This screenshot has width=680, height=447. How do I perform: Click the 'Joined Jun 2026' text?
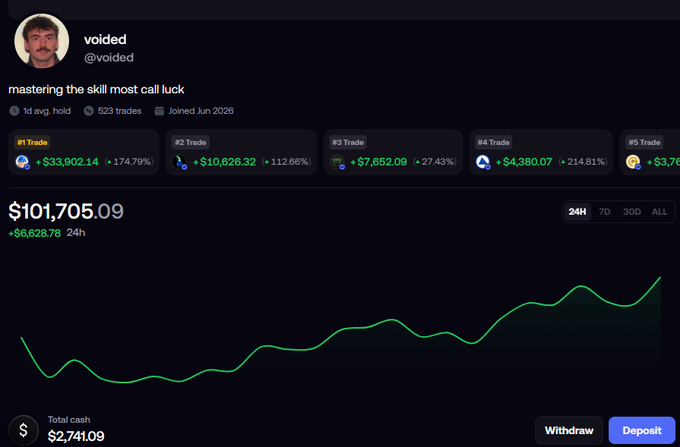tap(201, 111)
